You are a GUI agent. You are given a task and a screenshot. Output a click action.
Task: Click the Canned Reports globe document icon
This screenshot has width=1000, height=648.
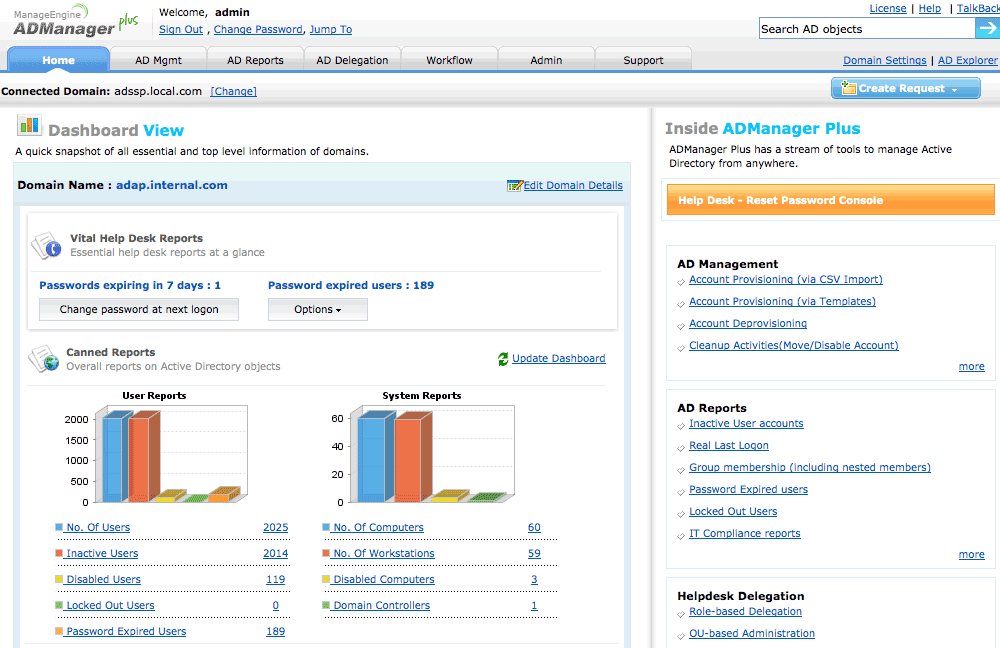(44, 359)
